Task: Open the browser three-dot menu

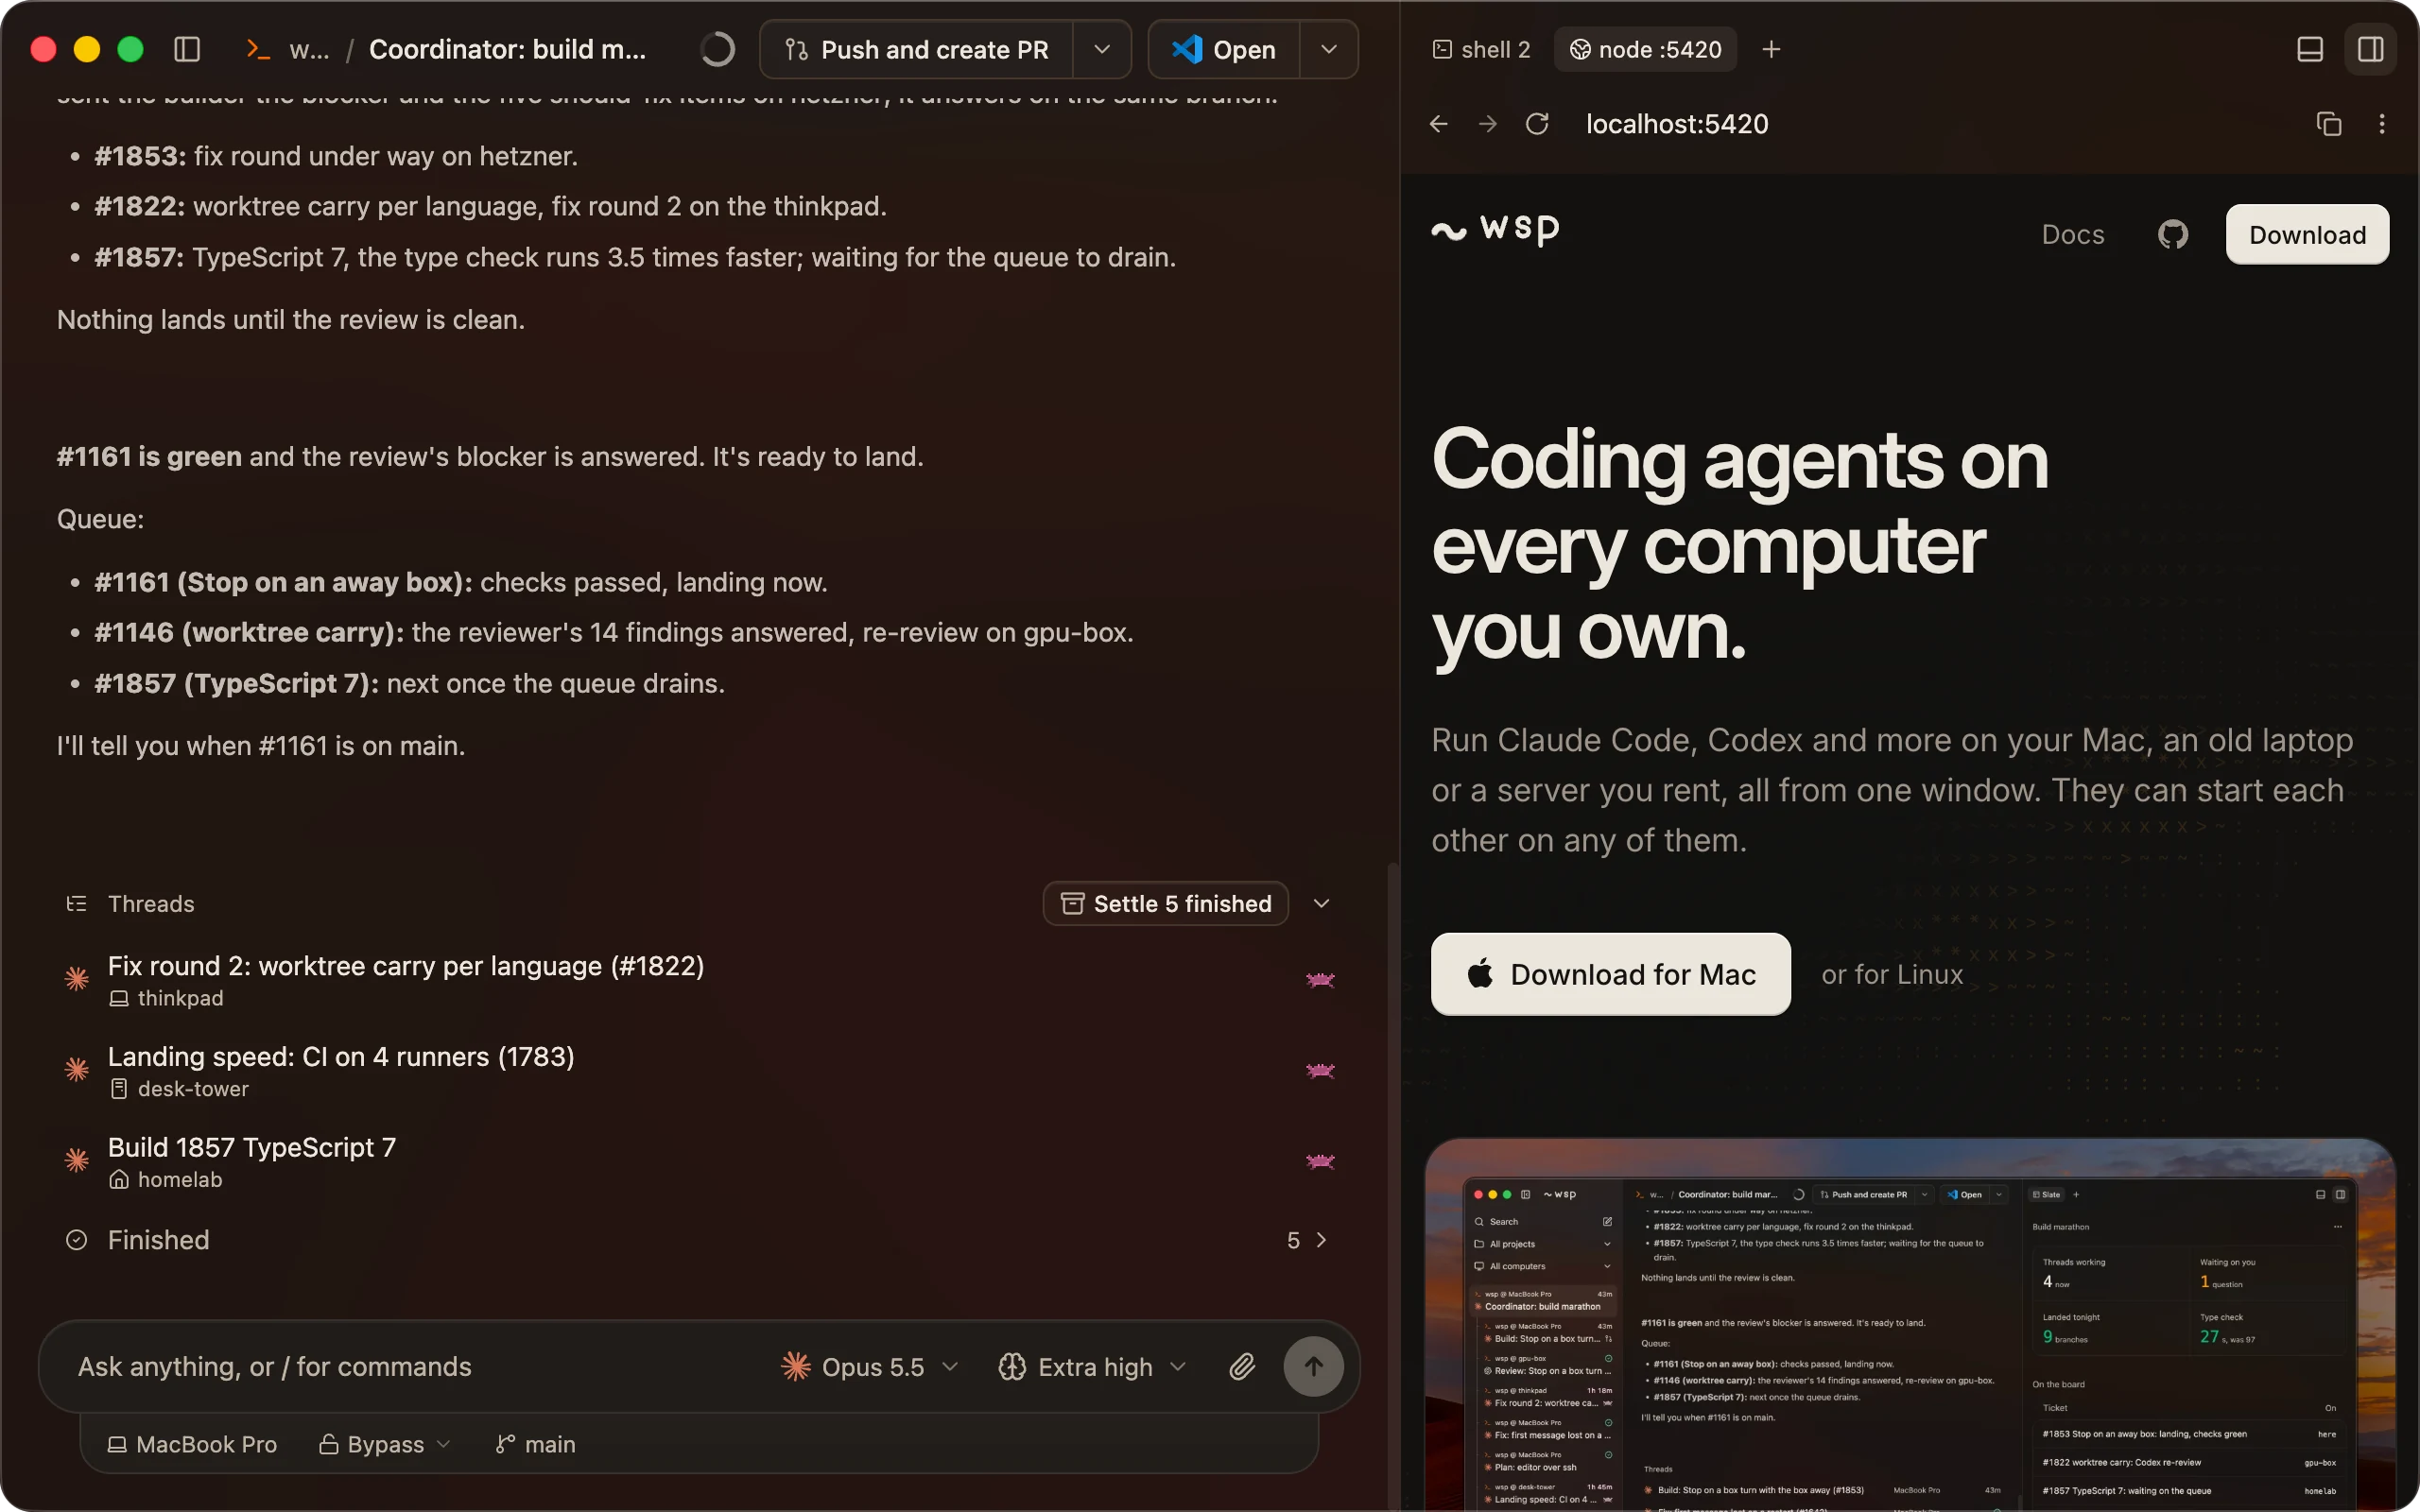Action: point(2382,124)
